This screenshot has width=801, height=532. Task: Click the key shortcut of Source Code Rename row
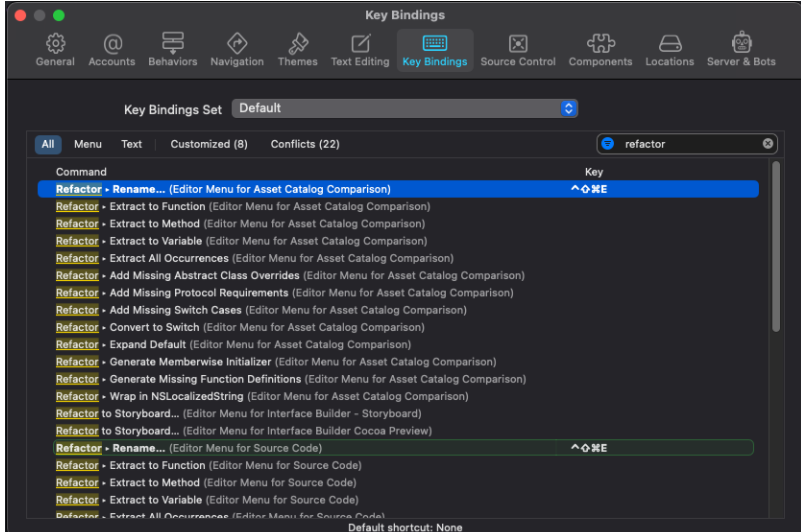(x=589, y=448)
